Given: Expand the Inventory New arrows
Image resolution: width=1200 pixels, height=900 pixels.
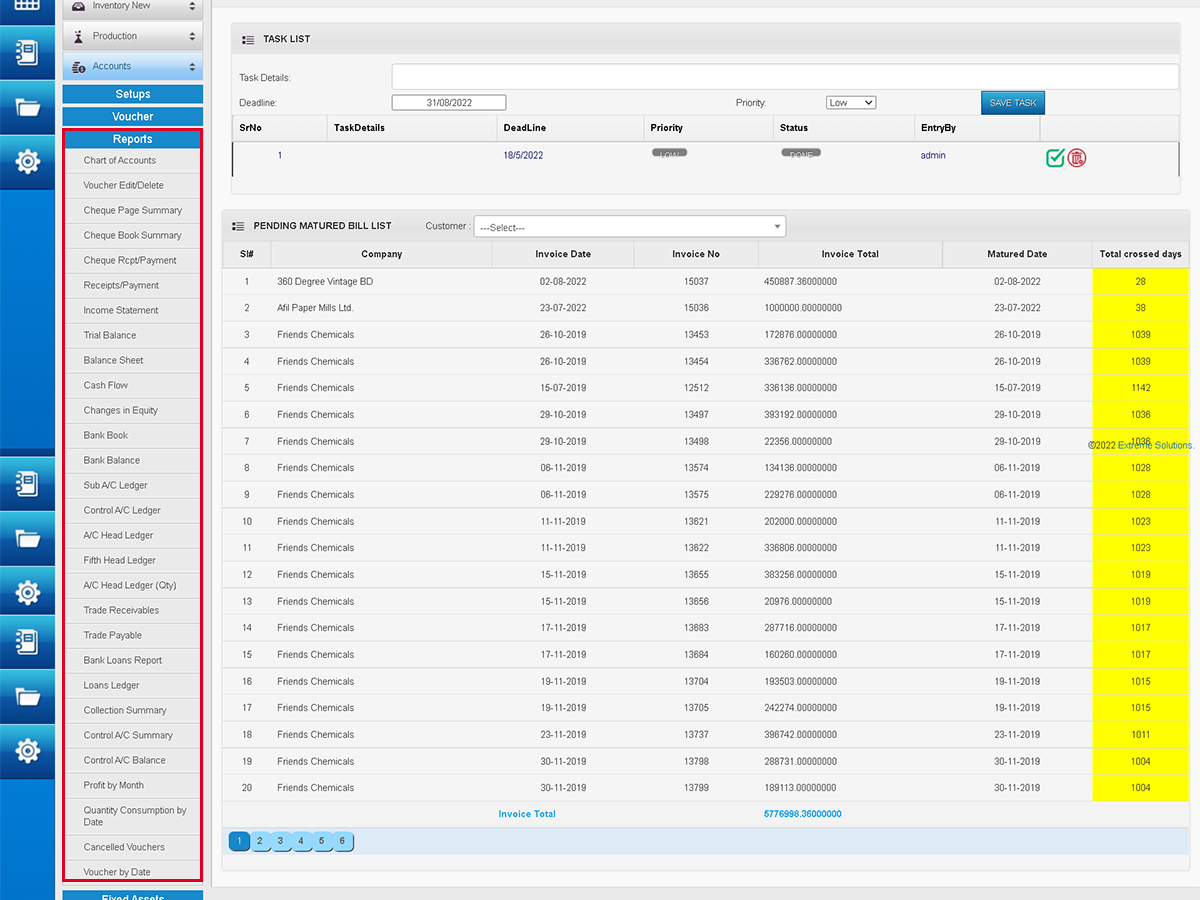Looking at the screenshot, I should coord(192,6).
